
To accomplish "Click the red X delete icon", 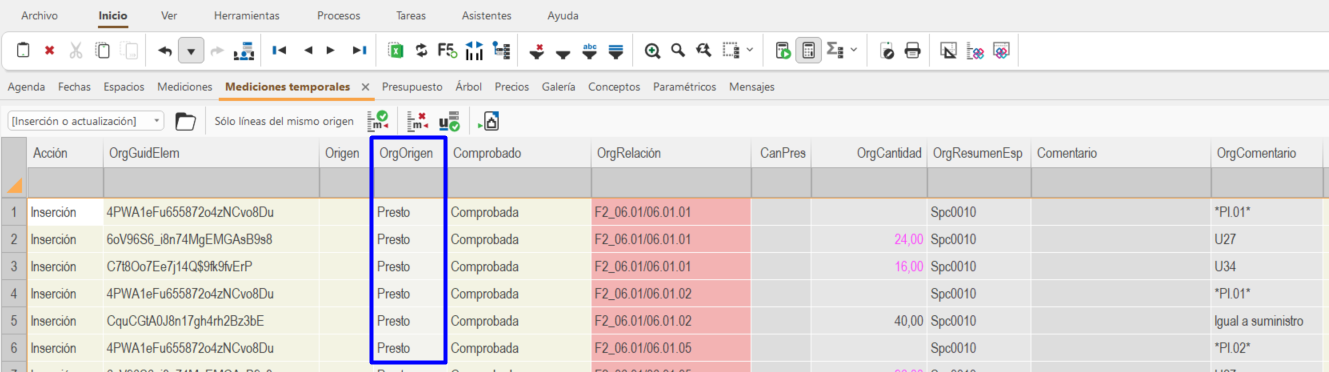I will (x=49, y=50).
